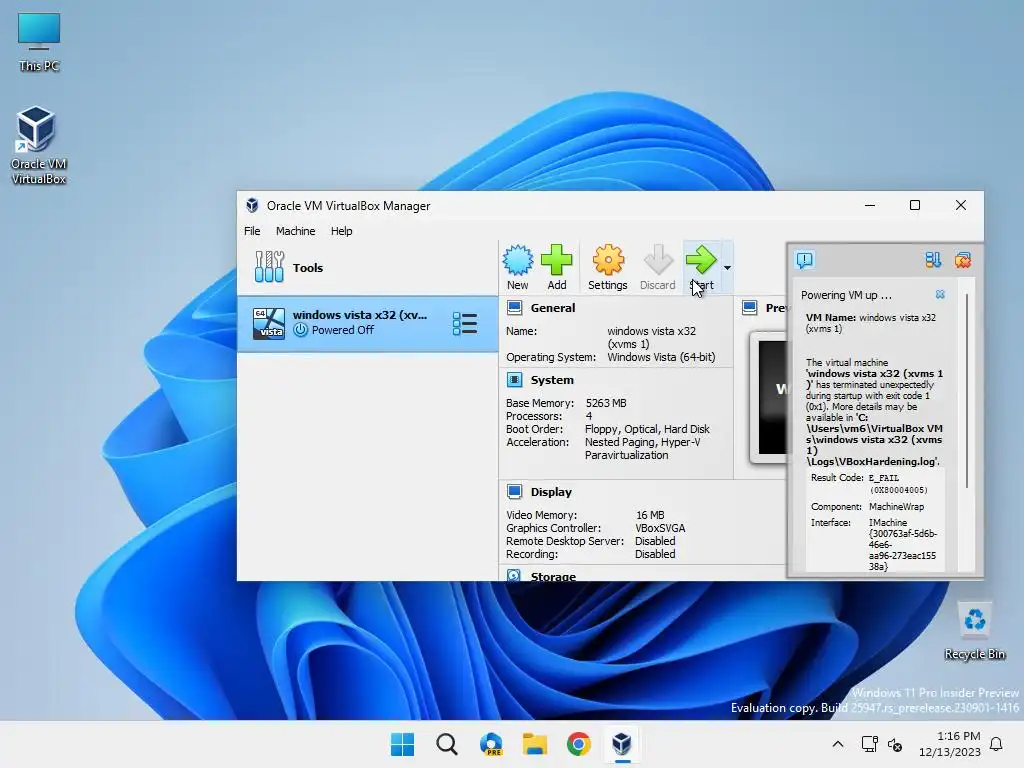Open the notifications bell in tray
The height and width of the screenshot is (768, 1024).
tap(997, 744)
